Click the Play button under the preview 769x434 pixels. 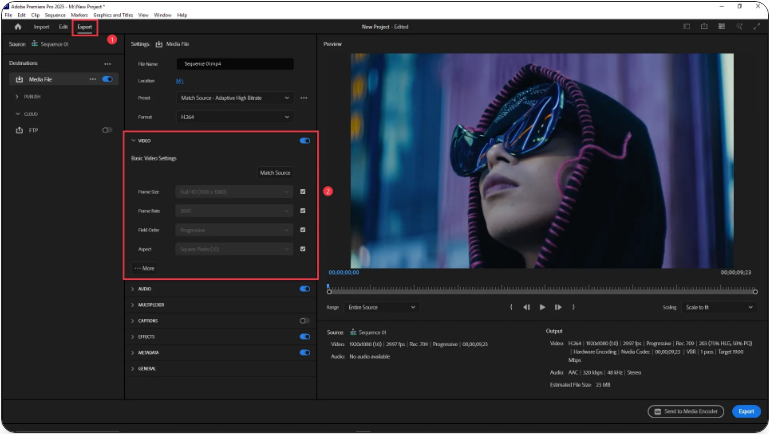click(542, 307)
